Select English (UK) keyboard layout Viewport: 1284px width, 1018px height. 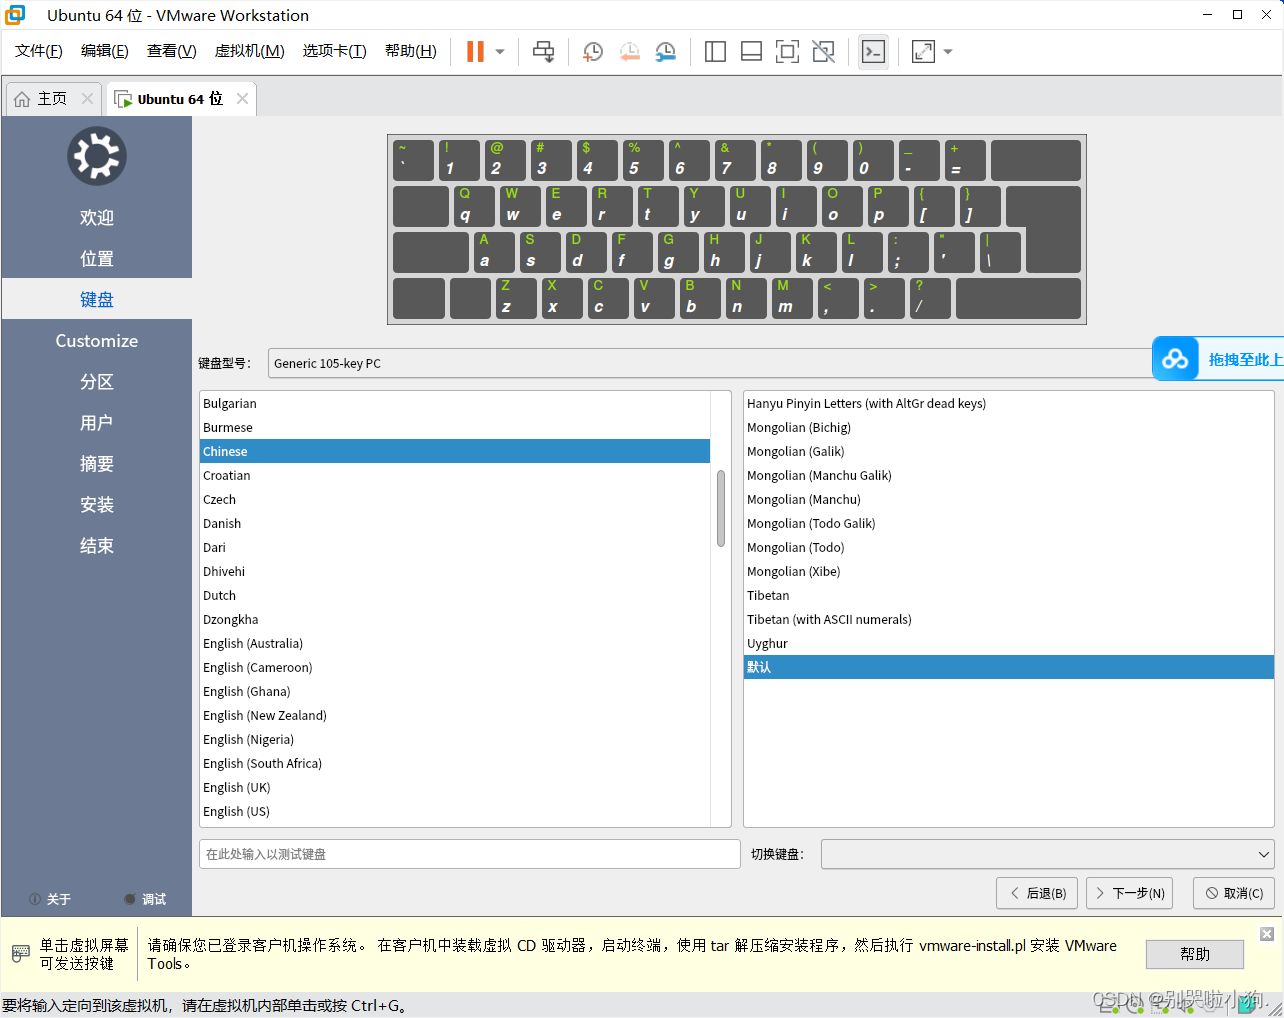coord(455,787)
